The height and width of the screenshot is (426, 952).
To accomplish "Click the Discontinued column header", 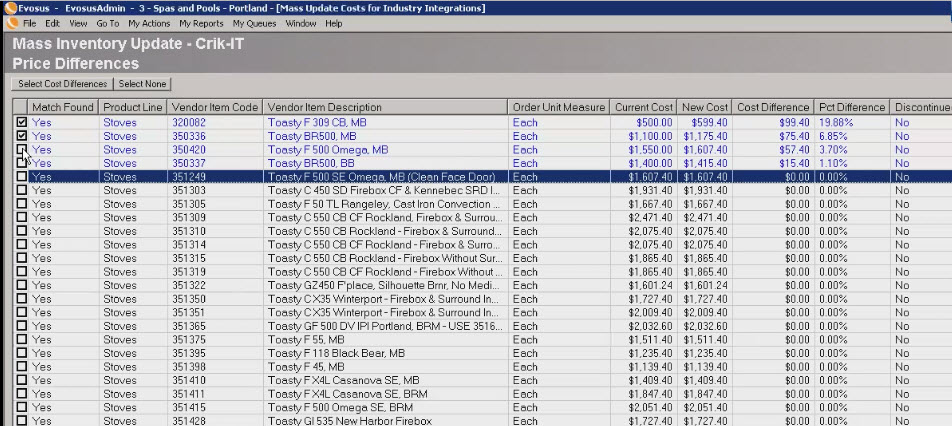I will (x=921, y=107).
